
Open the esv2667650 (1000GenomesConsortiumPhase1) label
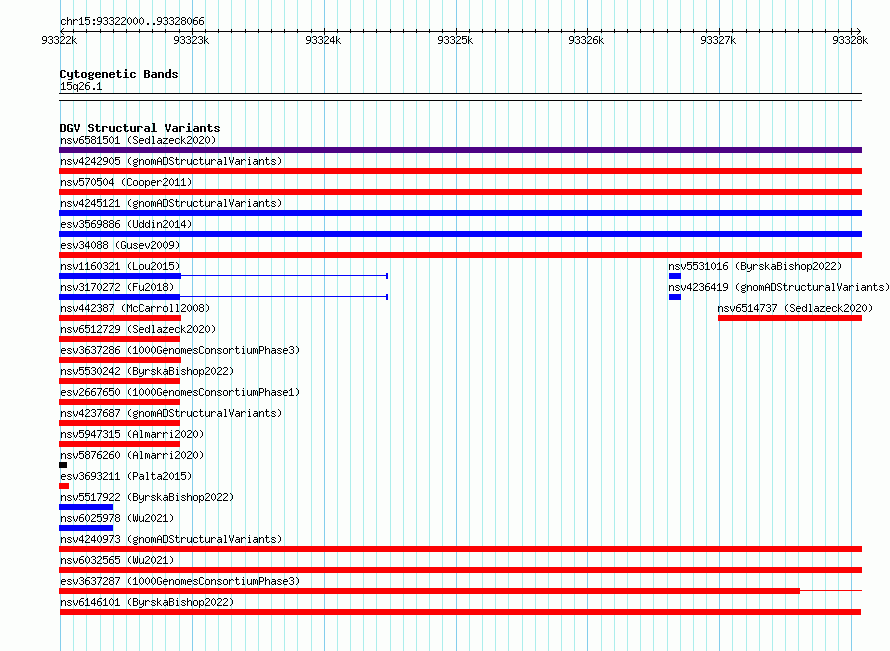[x=180, y=392]
